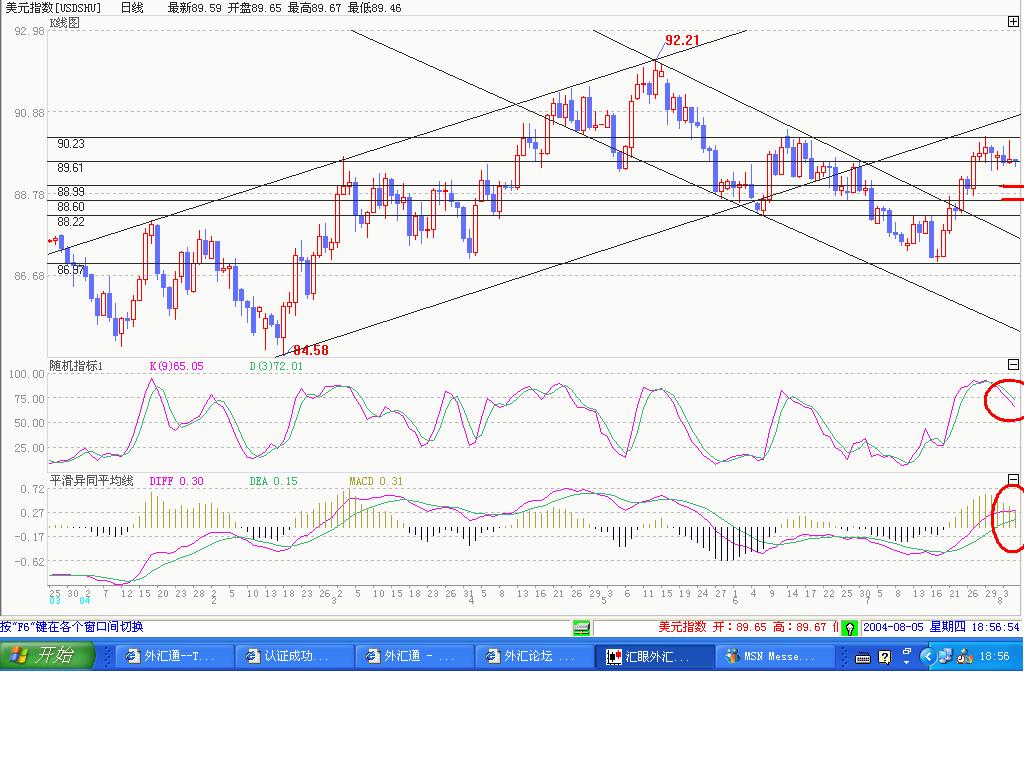
Task: Click the 最高89.67 high price text
Action: coord(314,8)
